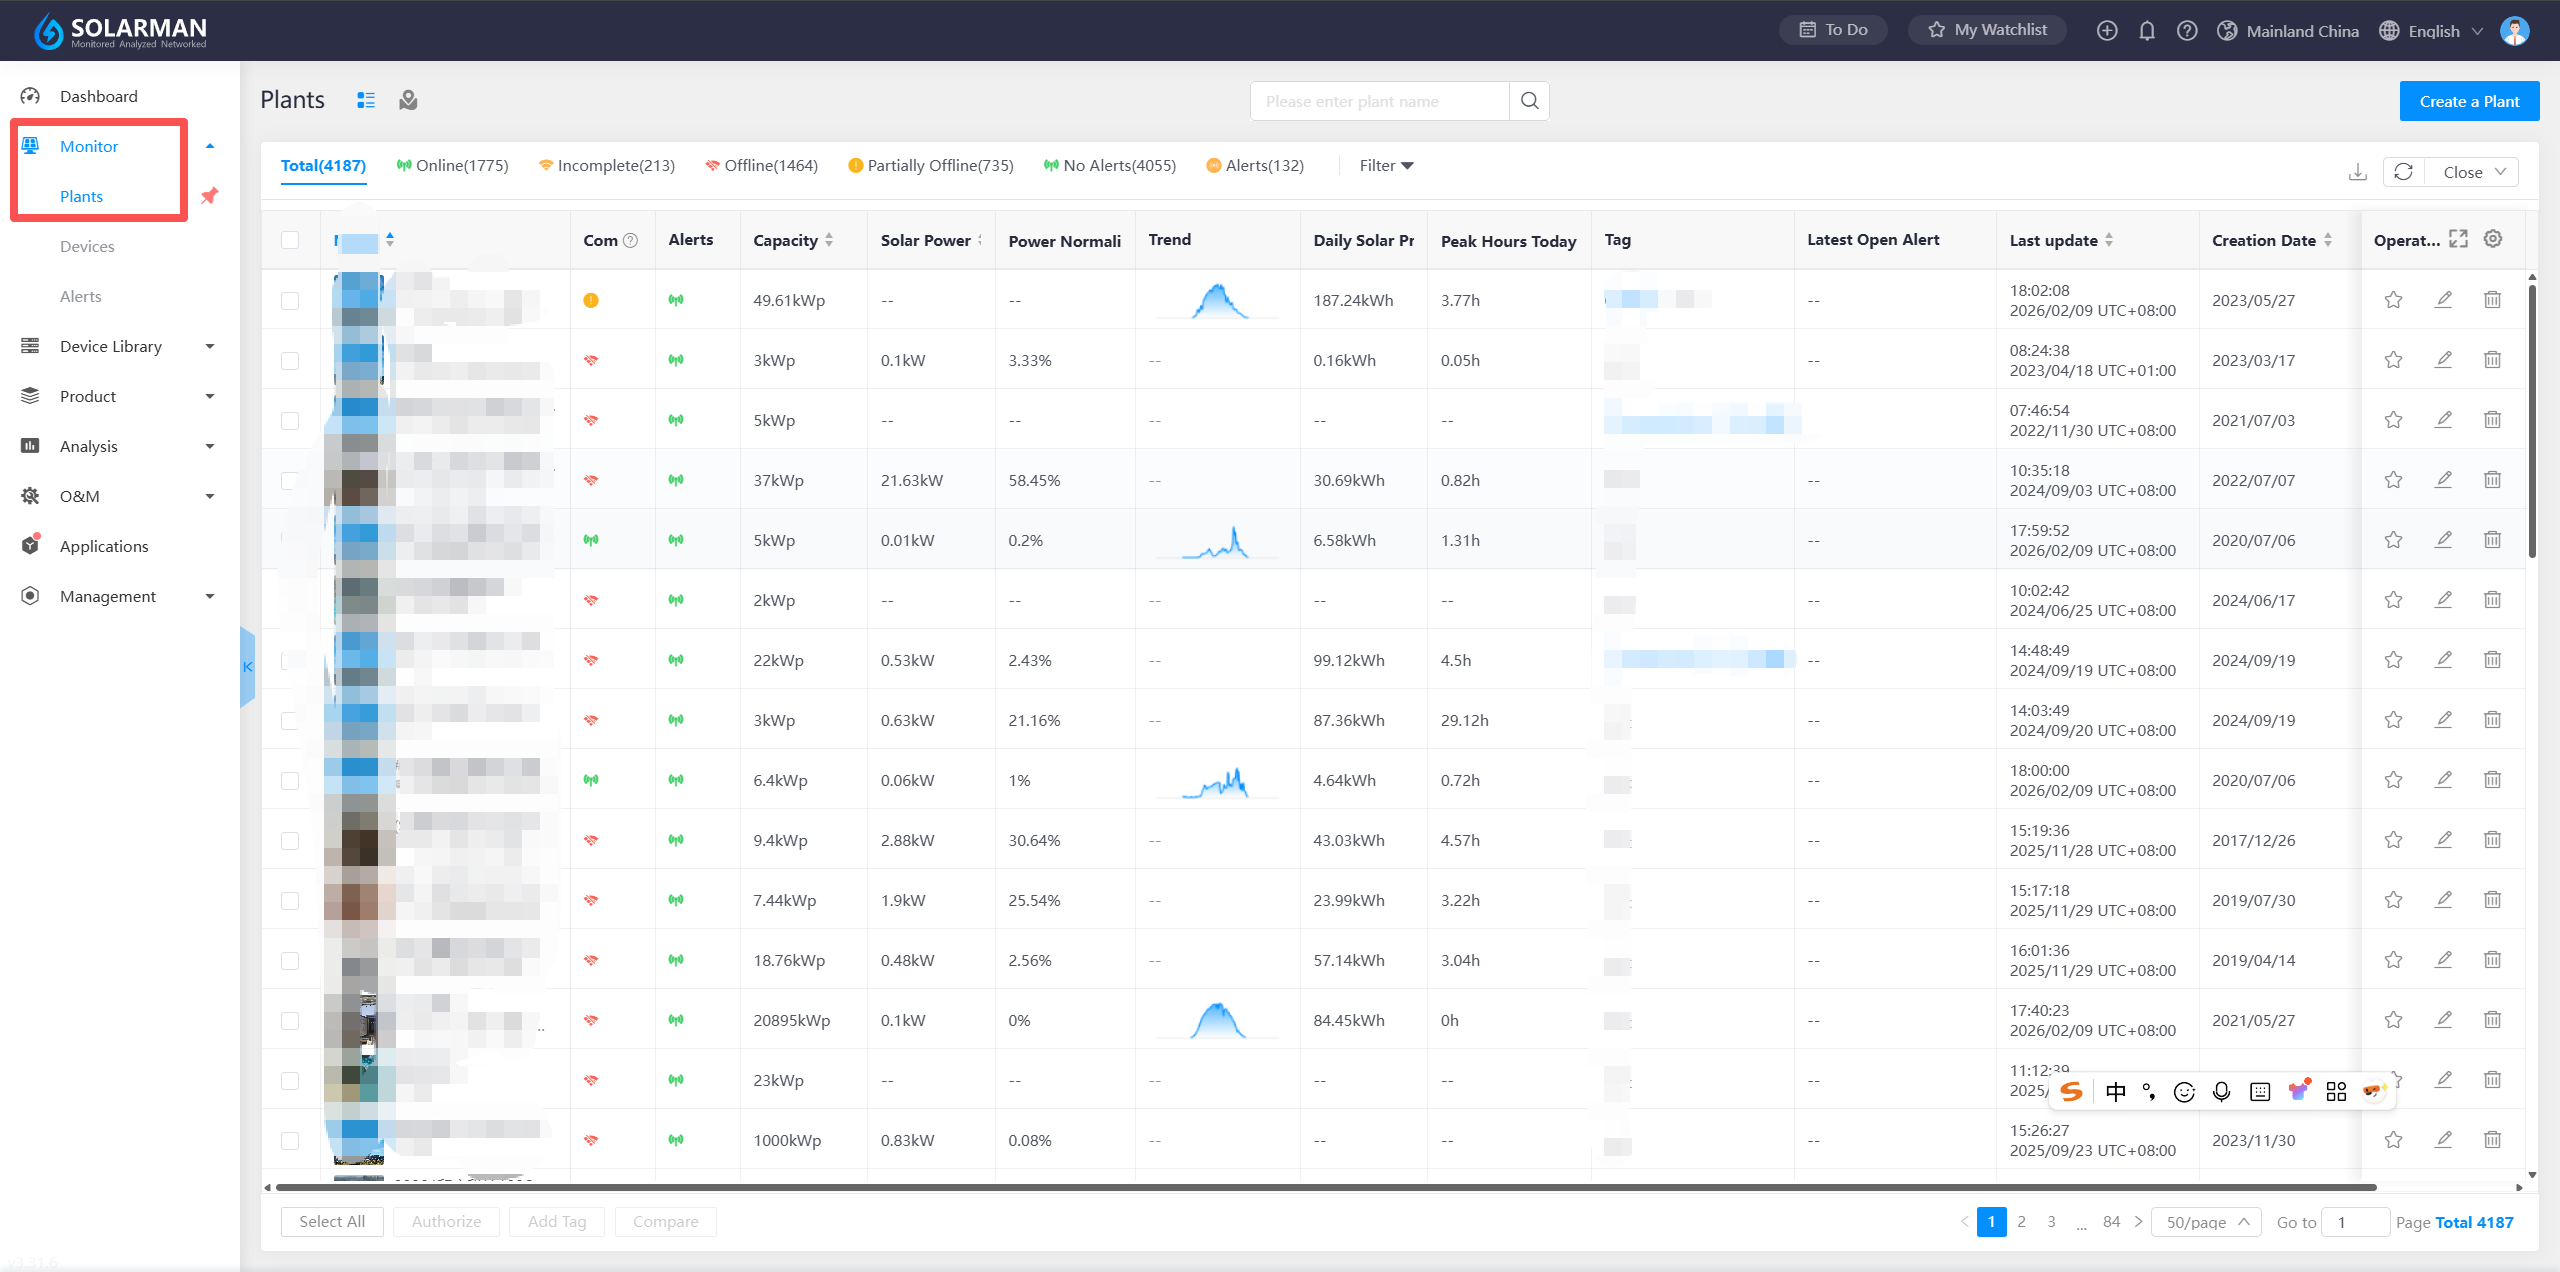Click Create a Plant button
This screenshot has width=2560, height=1272.
pyautogui.click(x=2469, y=101)
